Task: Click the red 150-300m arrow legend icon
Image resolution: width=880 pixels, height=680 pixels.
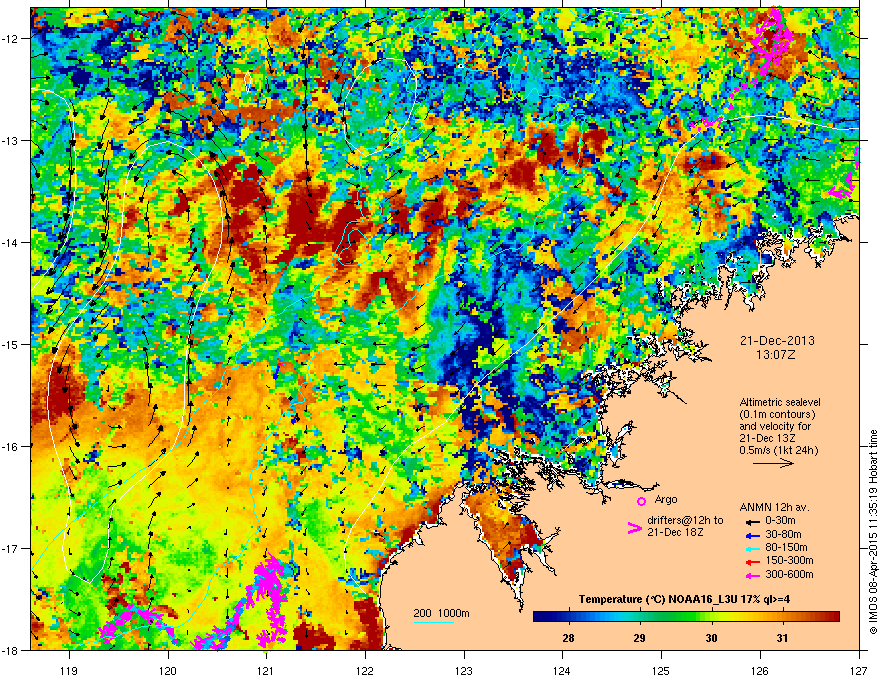Action: tap(751, 561)
